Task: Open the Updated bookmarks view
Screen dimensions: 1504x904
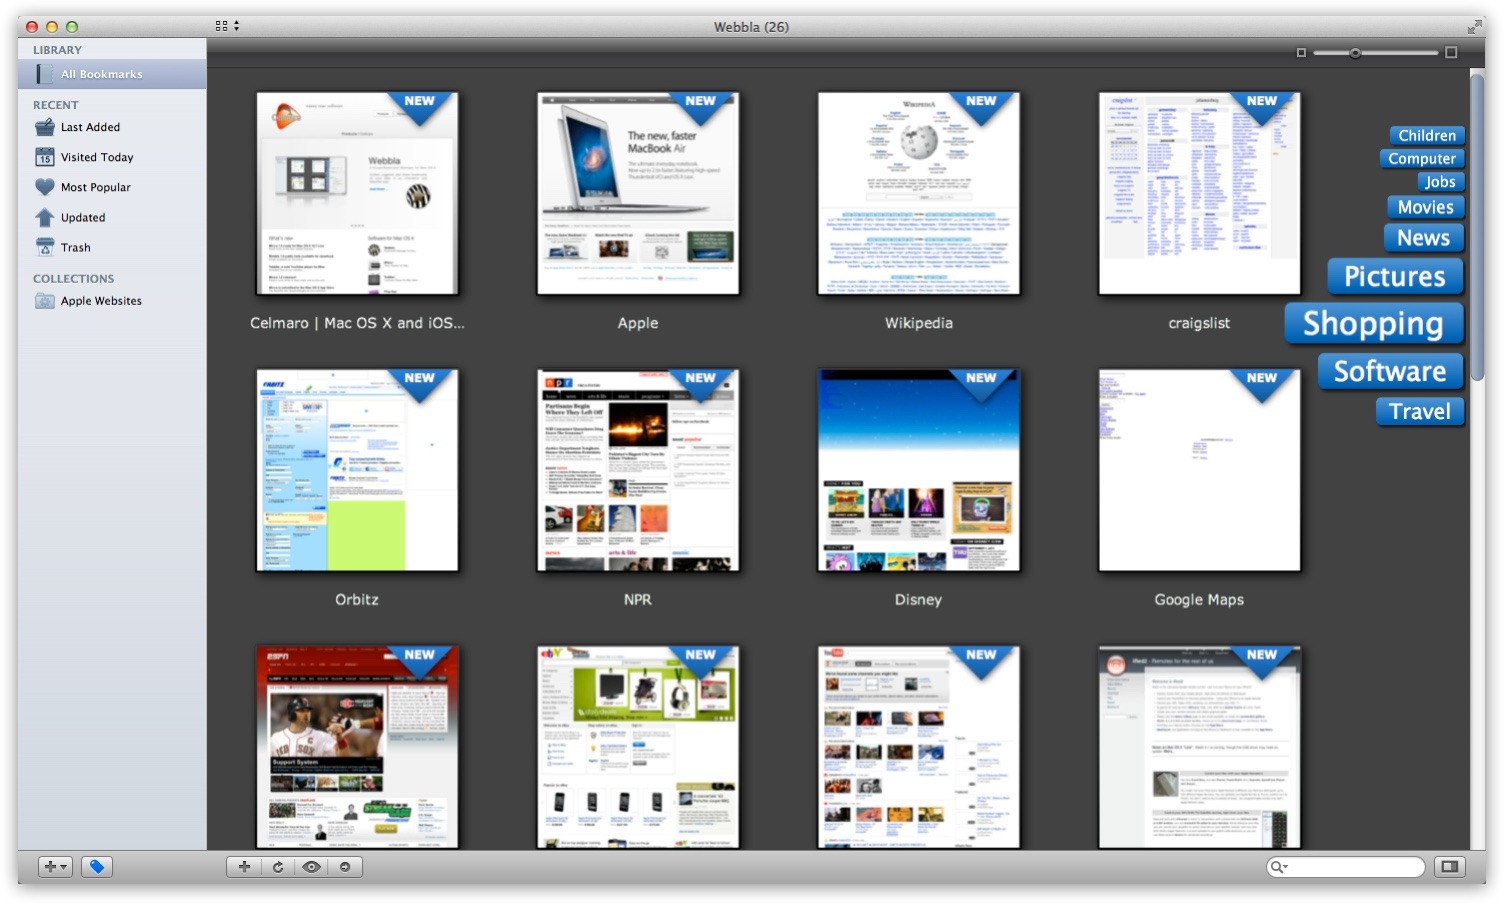Action: pos(82,217)
